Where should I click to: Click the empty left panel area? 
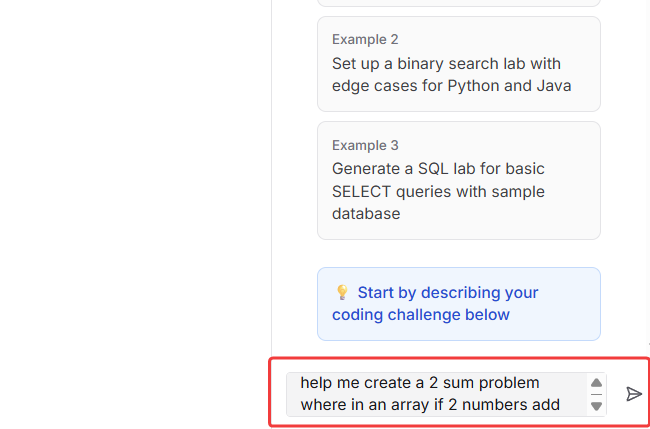pos(135,200)
